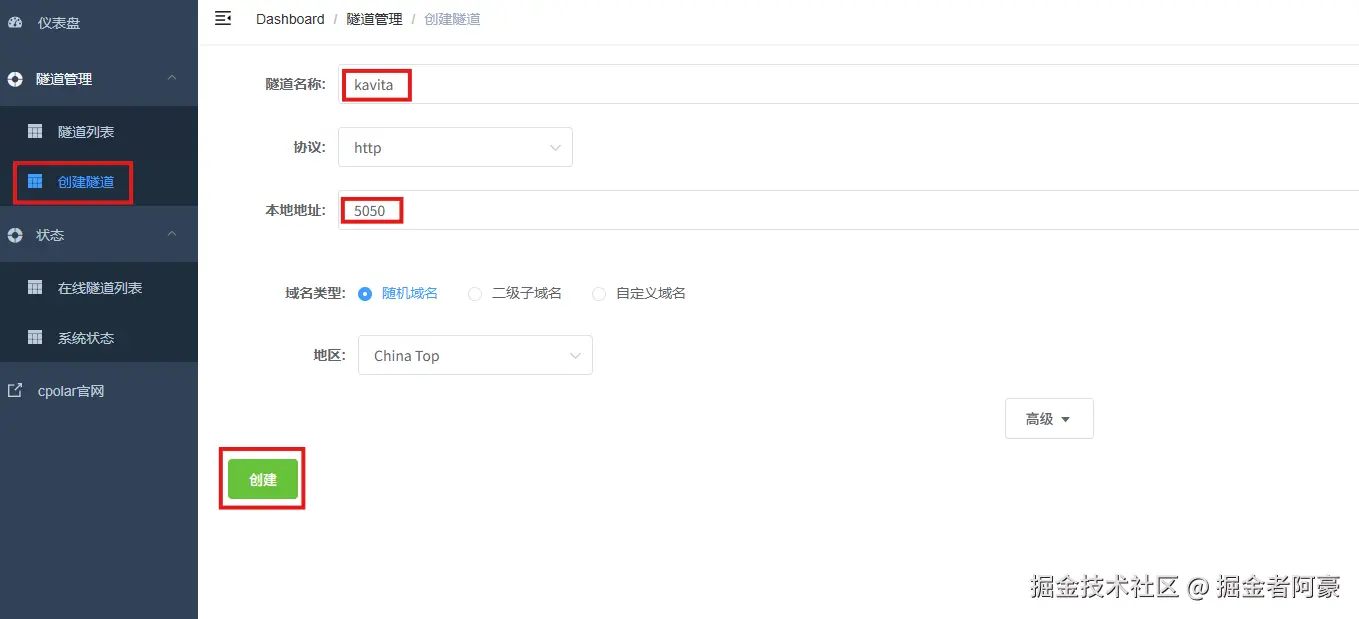Viewport: 1359px width, 619px height.
Task: Click the external link icon beside cpolar官网
Action: [x=15, y=391]
